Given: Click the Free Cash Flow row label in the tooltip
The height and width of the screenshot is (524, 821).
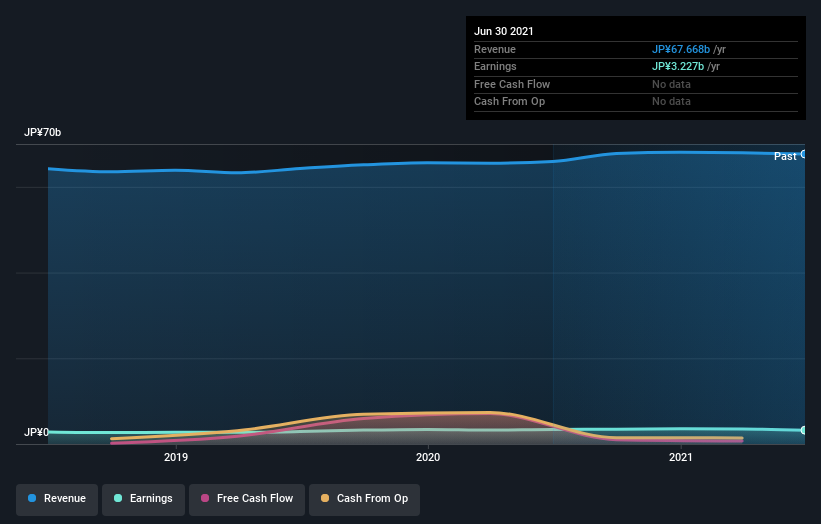Looking at the screenshot, I should click(x=512, y=84).
